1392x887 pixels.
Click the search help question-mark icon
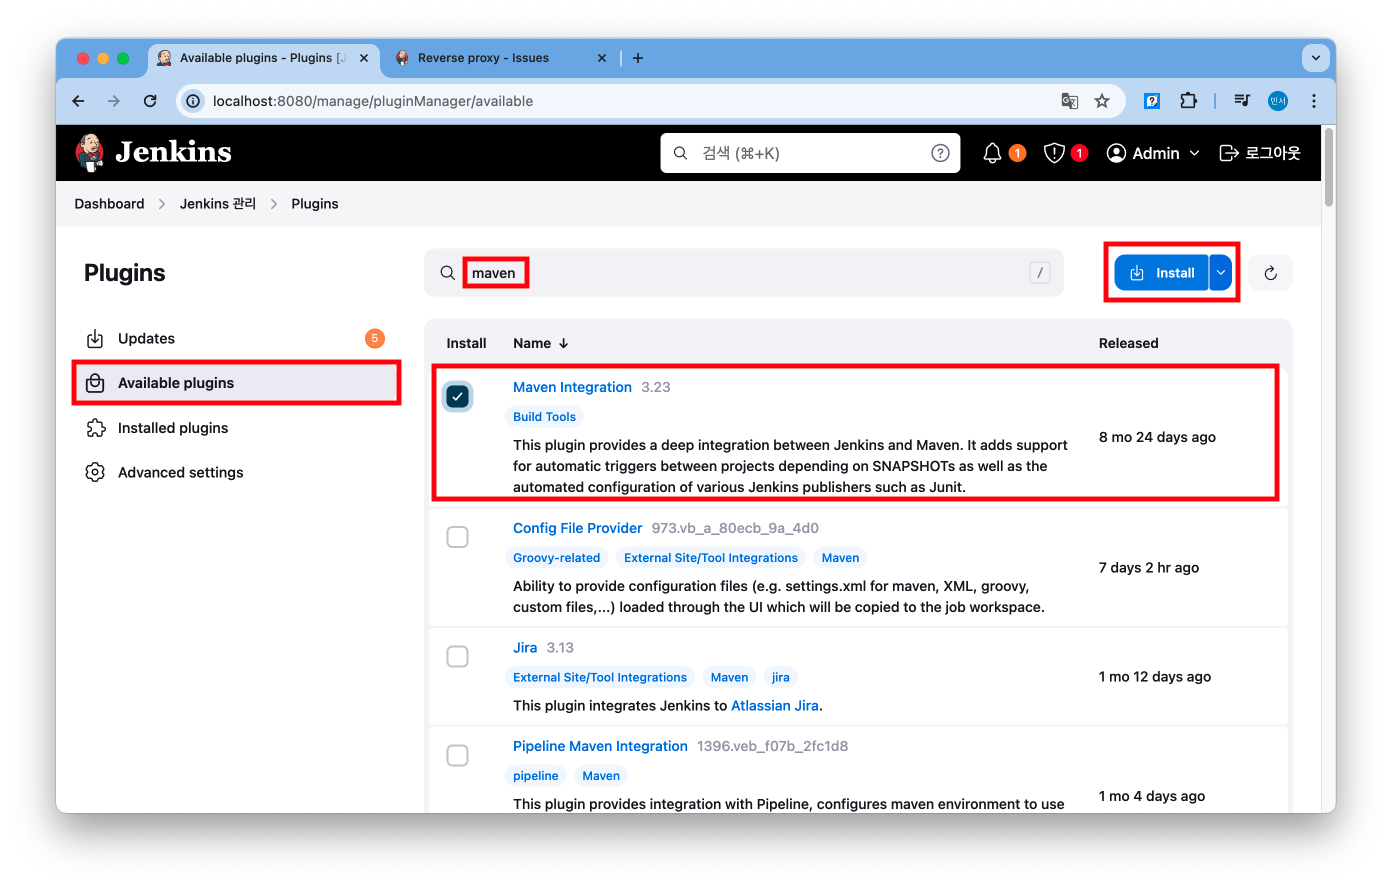[940, 153]
